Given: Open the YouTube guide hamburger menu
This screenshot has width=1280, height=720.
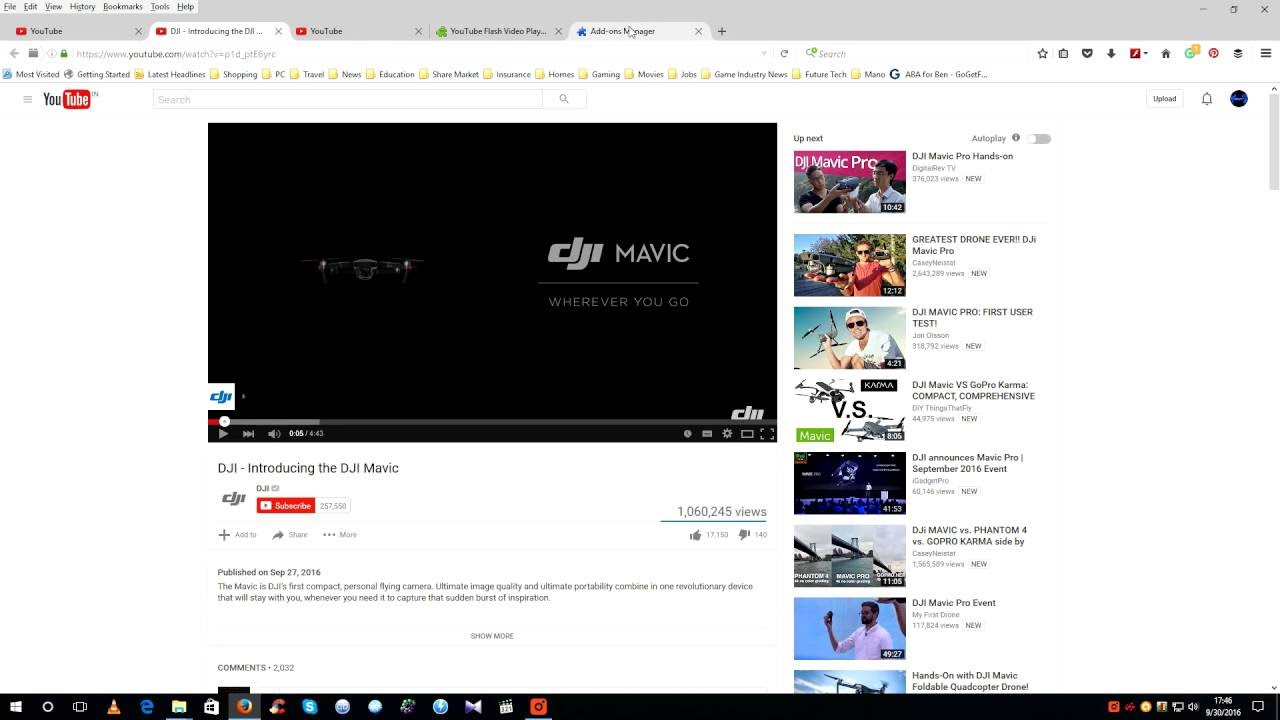Looking at the screenshot, I should click(x=27, y=99).
